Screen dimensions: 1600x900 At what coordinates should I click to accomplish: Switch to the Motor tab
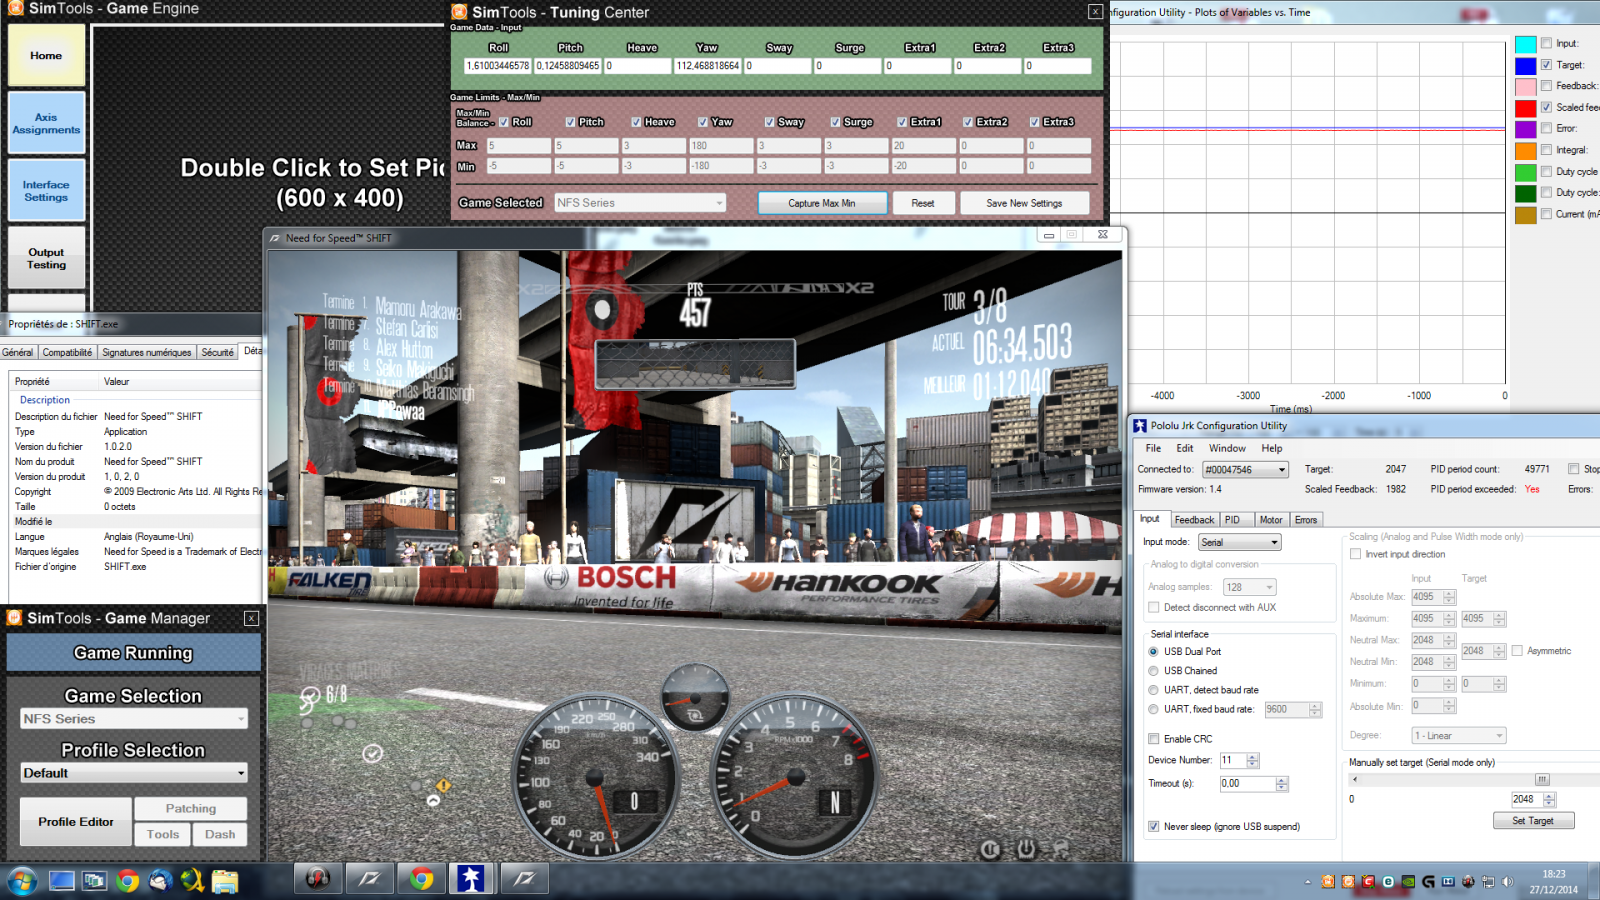1271,520
